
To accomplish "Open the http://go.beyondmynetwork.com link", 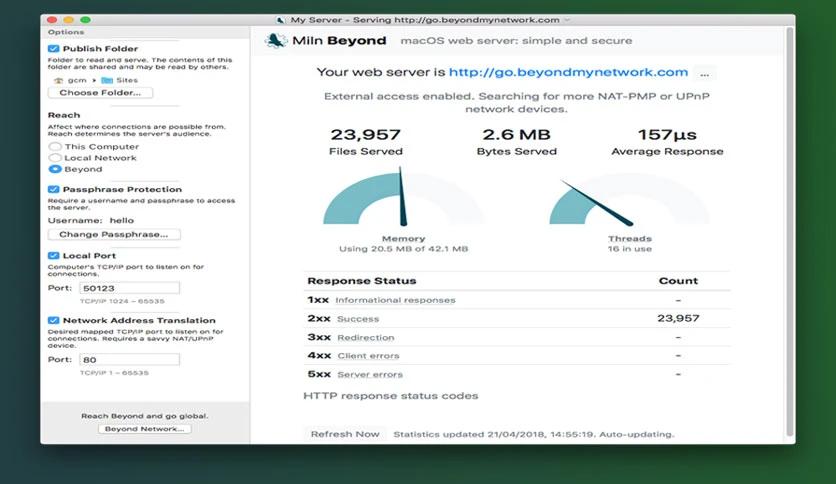I will coord(568,72).
